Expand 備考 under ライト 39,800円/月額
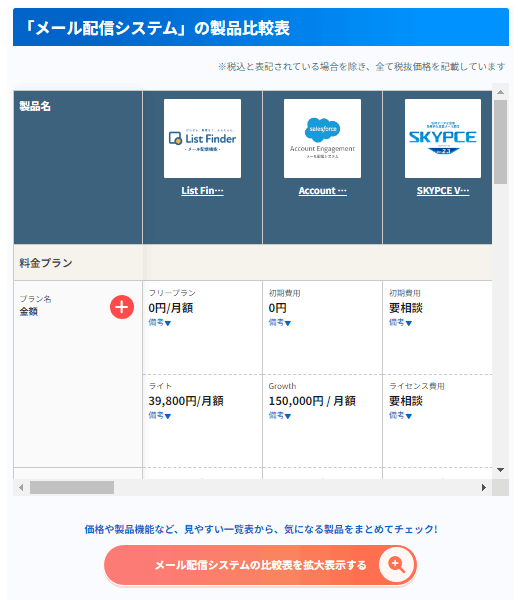This screenshot has height=600, width=520. tap(160, 416)
